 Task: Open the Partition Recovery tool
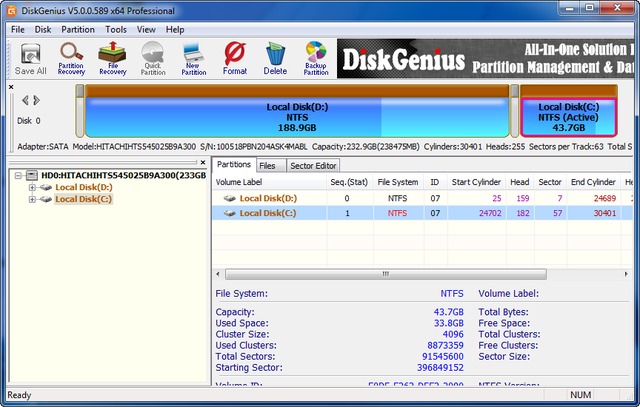pos(71,59)
